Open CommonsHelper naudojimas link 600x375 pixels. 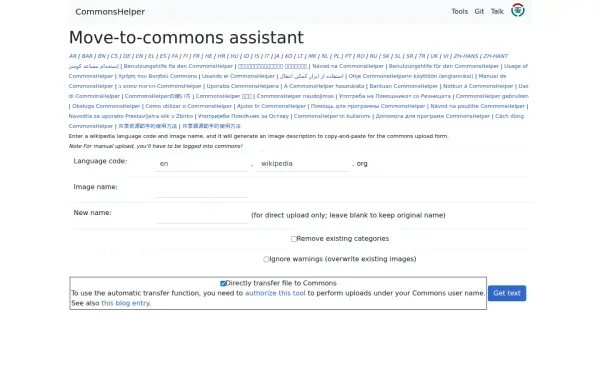pyautogui.click(x=295, y=96)
